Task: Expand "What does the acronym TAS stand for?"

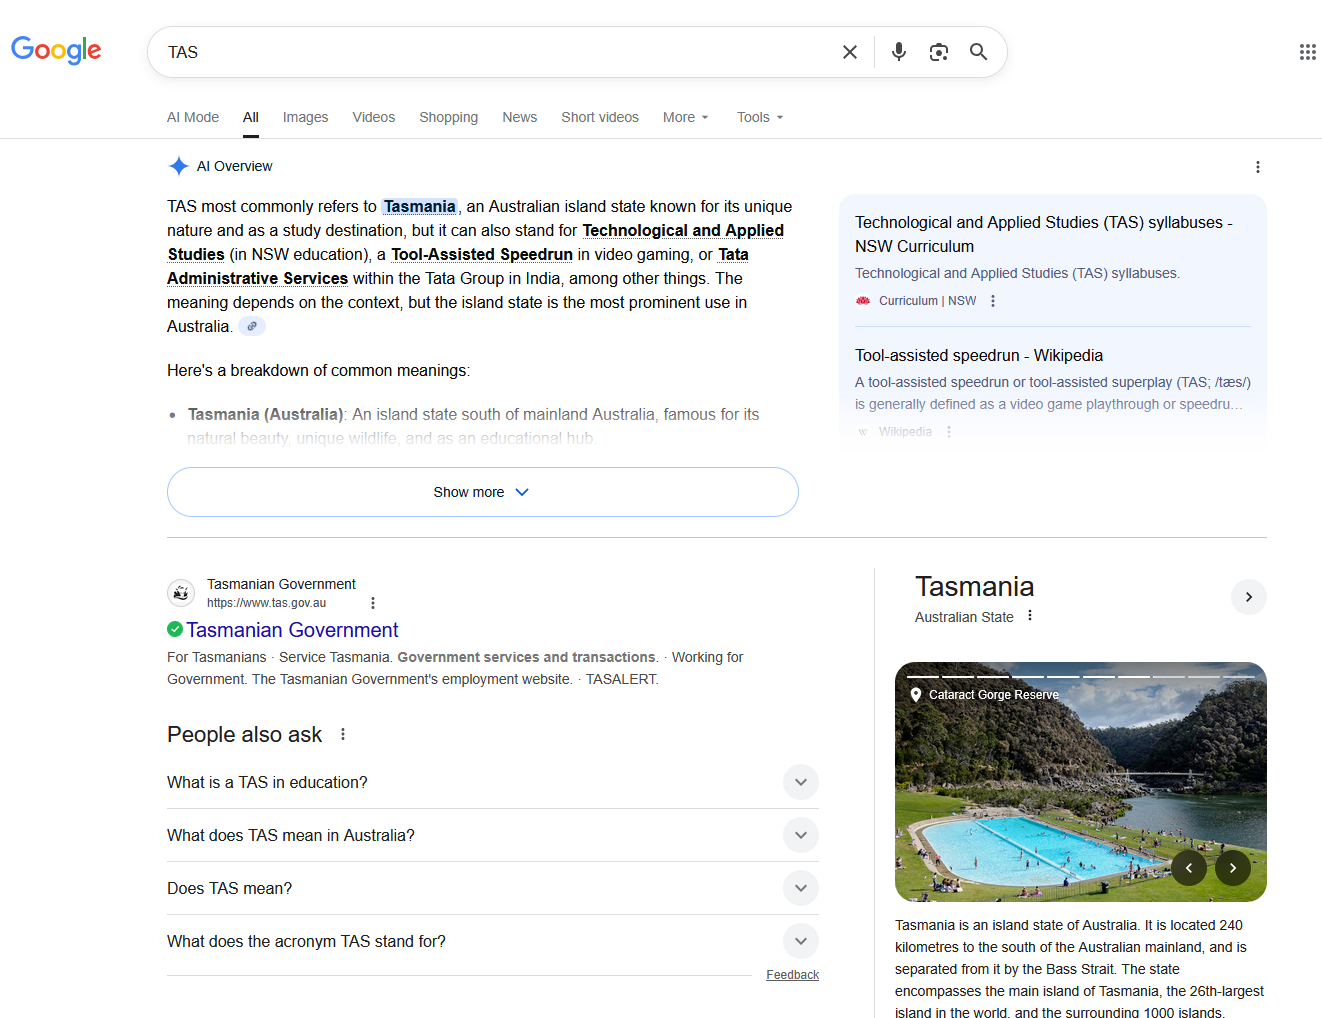Action: click(493, 941)
